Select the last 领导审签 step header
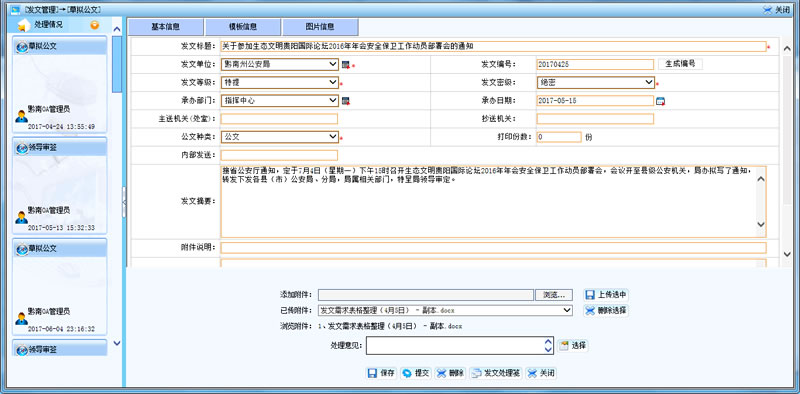Viewport: 800px width, 394px height. (x=59, y=349)
